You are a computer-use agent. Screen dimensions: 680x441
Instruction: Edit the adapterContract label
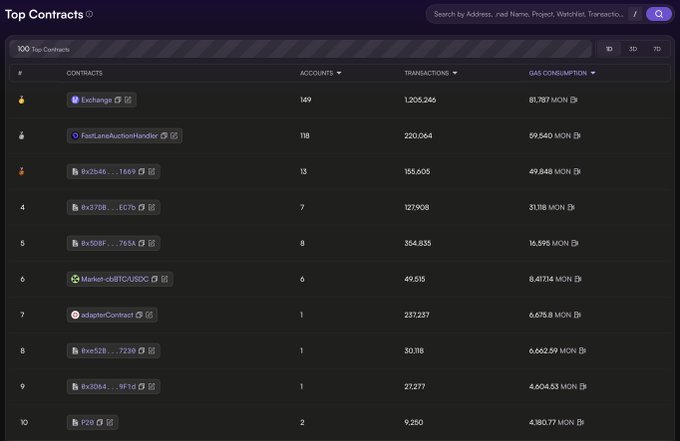click(x=149, y=315)
